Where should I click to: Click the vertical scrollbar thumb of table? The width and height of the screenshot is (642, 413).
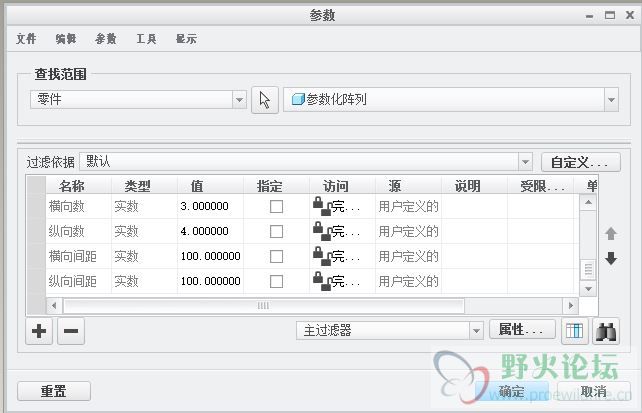coord(588,270)
